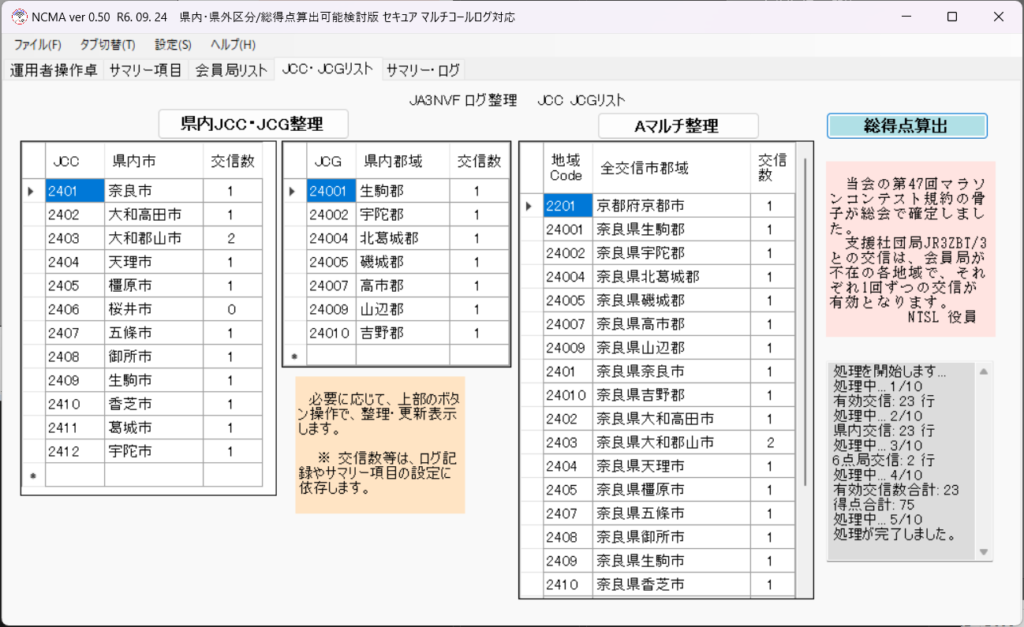Click the 交信数 header in JCC table
Image resolution: width=1024 pixels, height=627 pixels.
[233, 160]
